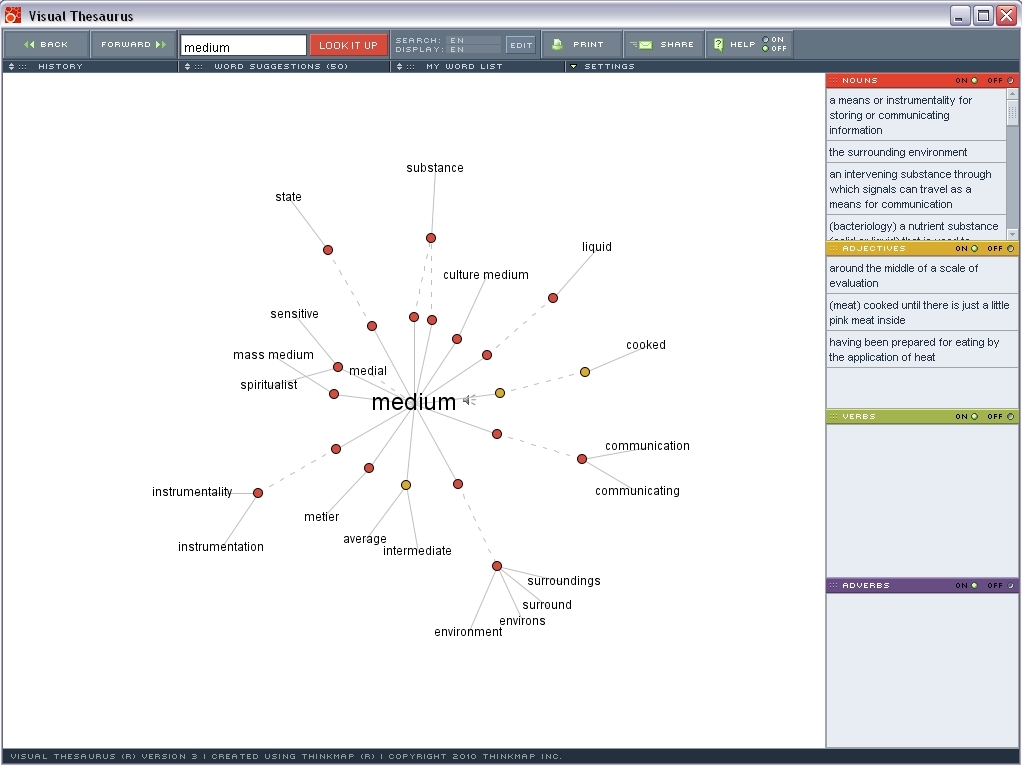Image resolution: width=1022 pixels, height=766 pixels.
Task: Click the word surround in the graph
Action: pyautogui.click(x=547, y=605)
